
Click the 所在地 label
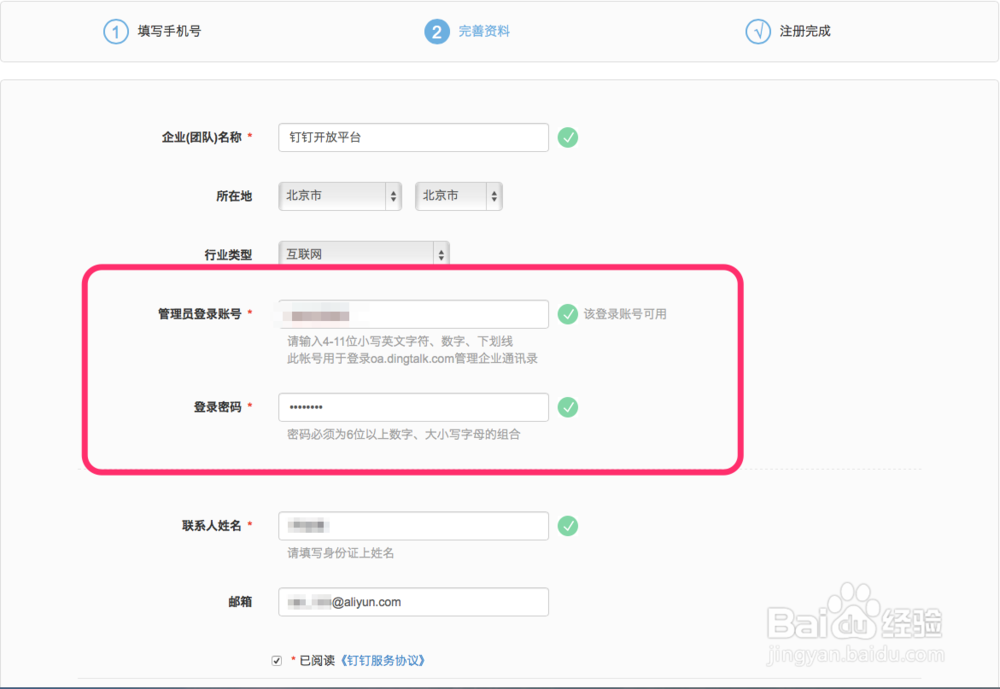pyautogui.click(x=234, y=196)
